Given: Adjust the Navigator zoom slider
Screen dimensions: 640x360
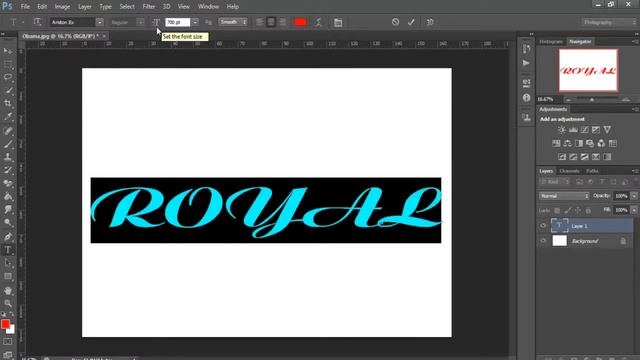Looking at the screenshot, I should coord(592,100).
